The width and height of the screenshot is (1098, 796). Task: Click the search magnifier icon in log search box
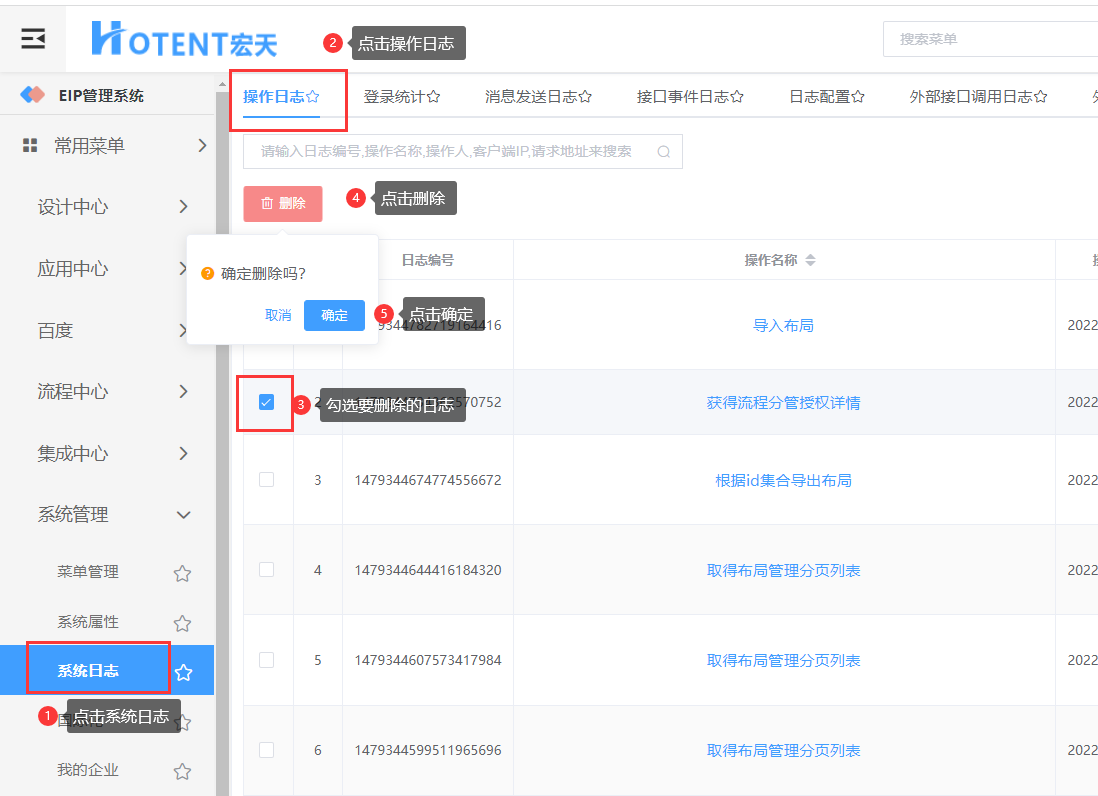pyautogui.click(x=663, y=152)
